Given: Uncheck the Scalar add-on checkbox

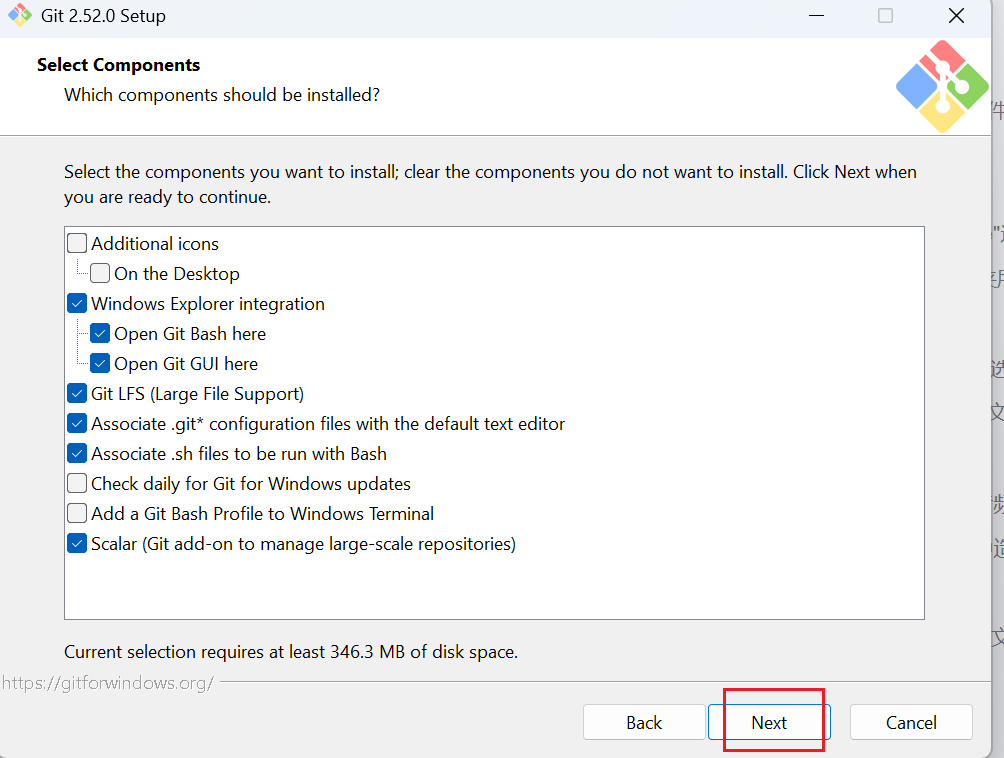Looking at the screenshot, I should 77,544.
